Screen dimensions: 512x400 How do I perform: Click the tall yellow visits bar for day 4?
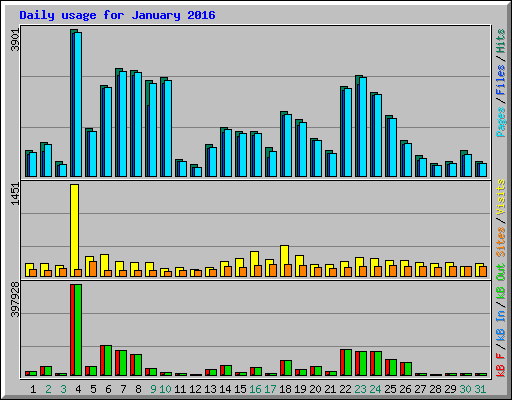click(75, 230)
